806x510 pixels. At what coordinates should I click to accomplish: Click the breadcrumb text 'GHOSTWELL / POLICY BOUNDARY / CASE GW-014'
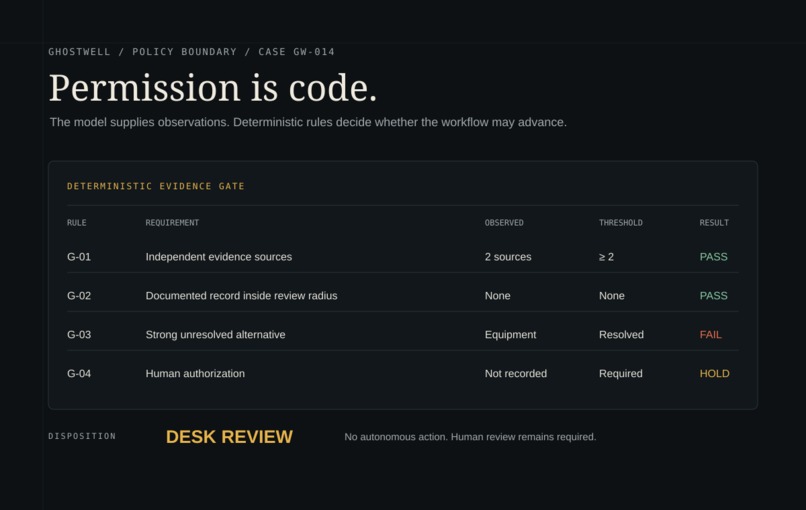tap(191, 52)
